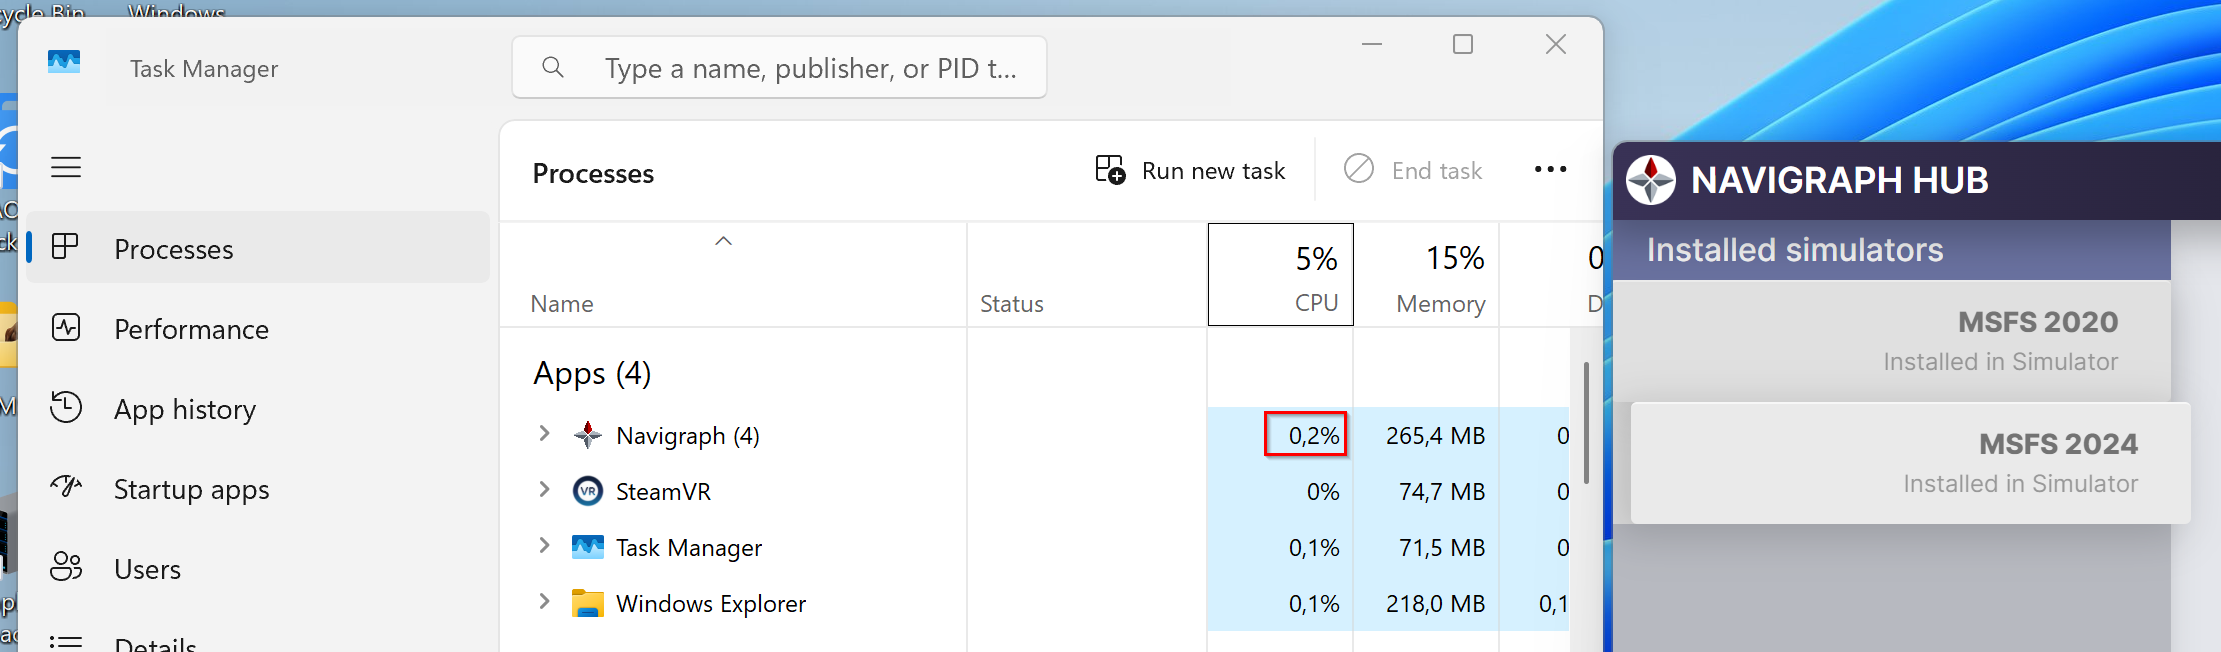Viewport: 2221px width, 652px height.
Task: Sort by the Memory column header
Action: click(x=1427, y=274)
